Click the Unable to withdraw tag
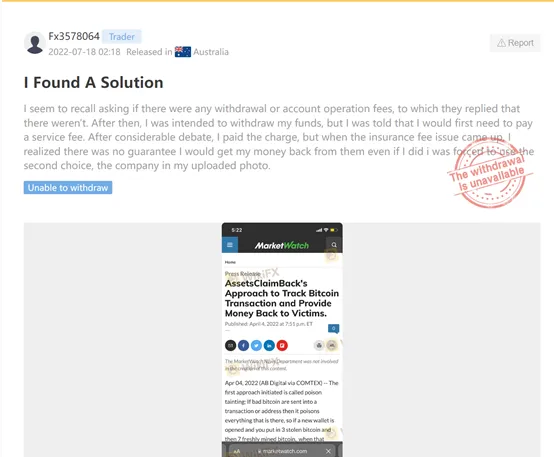The width and height of the screenshot is (554, 457). point(68,188)
